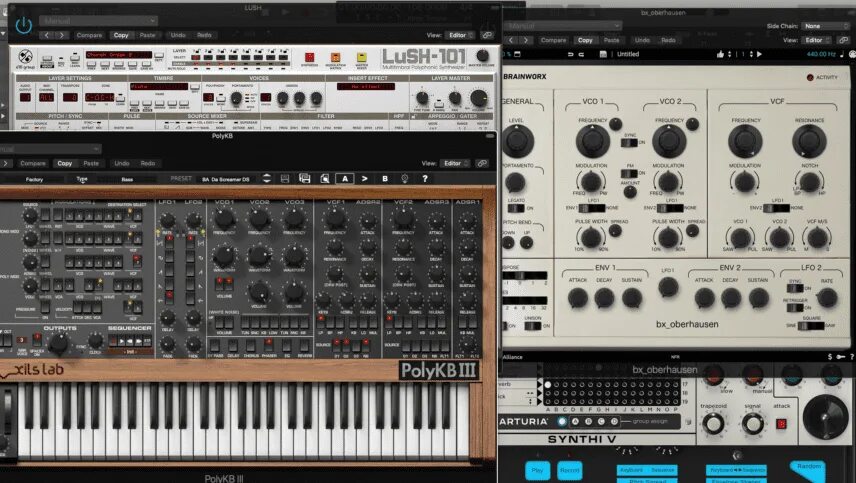Screen dimensions: 856x483
Task: Toggle the LFO 2 RETRIGGER switch
Action: (795, 307)
